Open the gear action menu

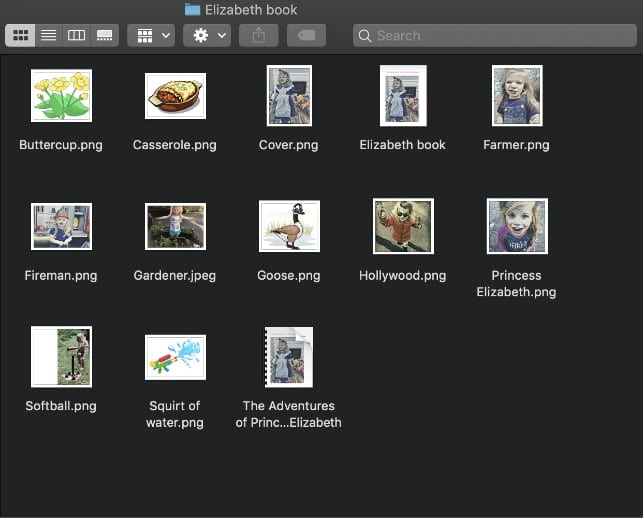pyautogui.click(x=208, y=35)
